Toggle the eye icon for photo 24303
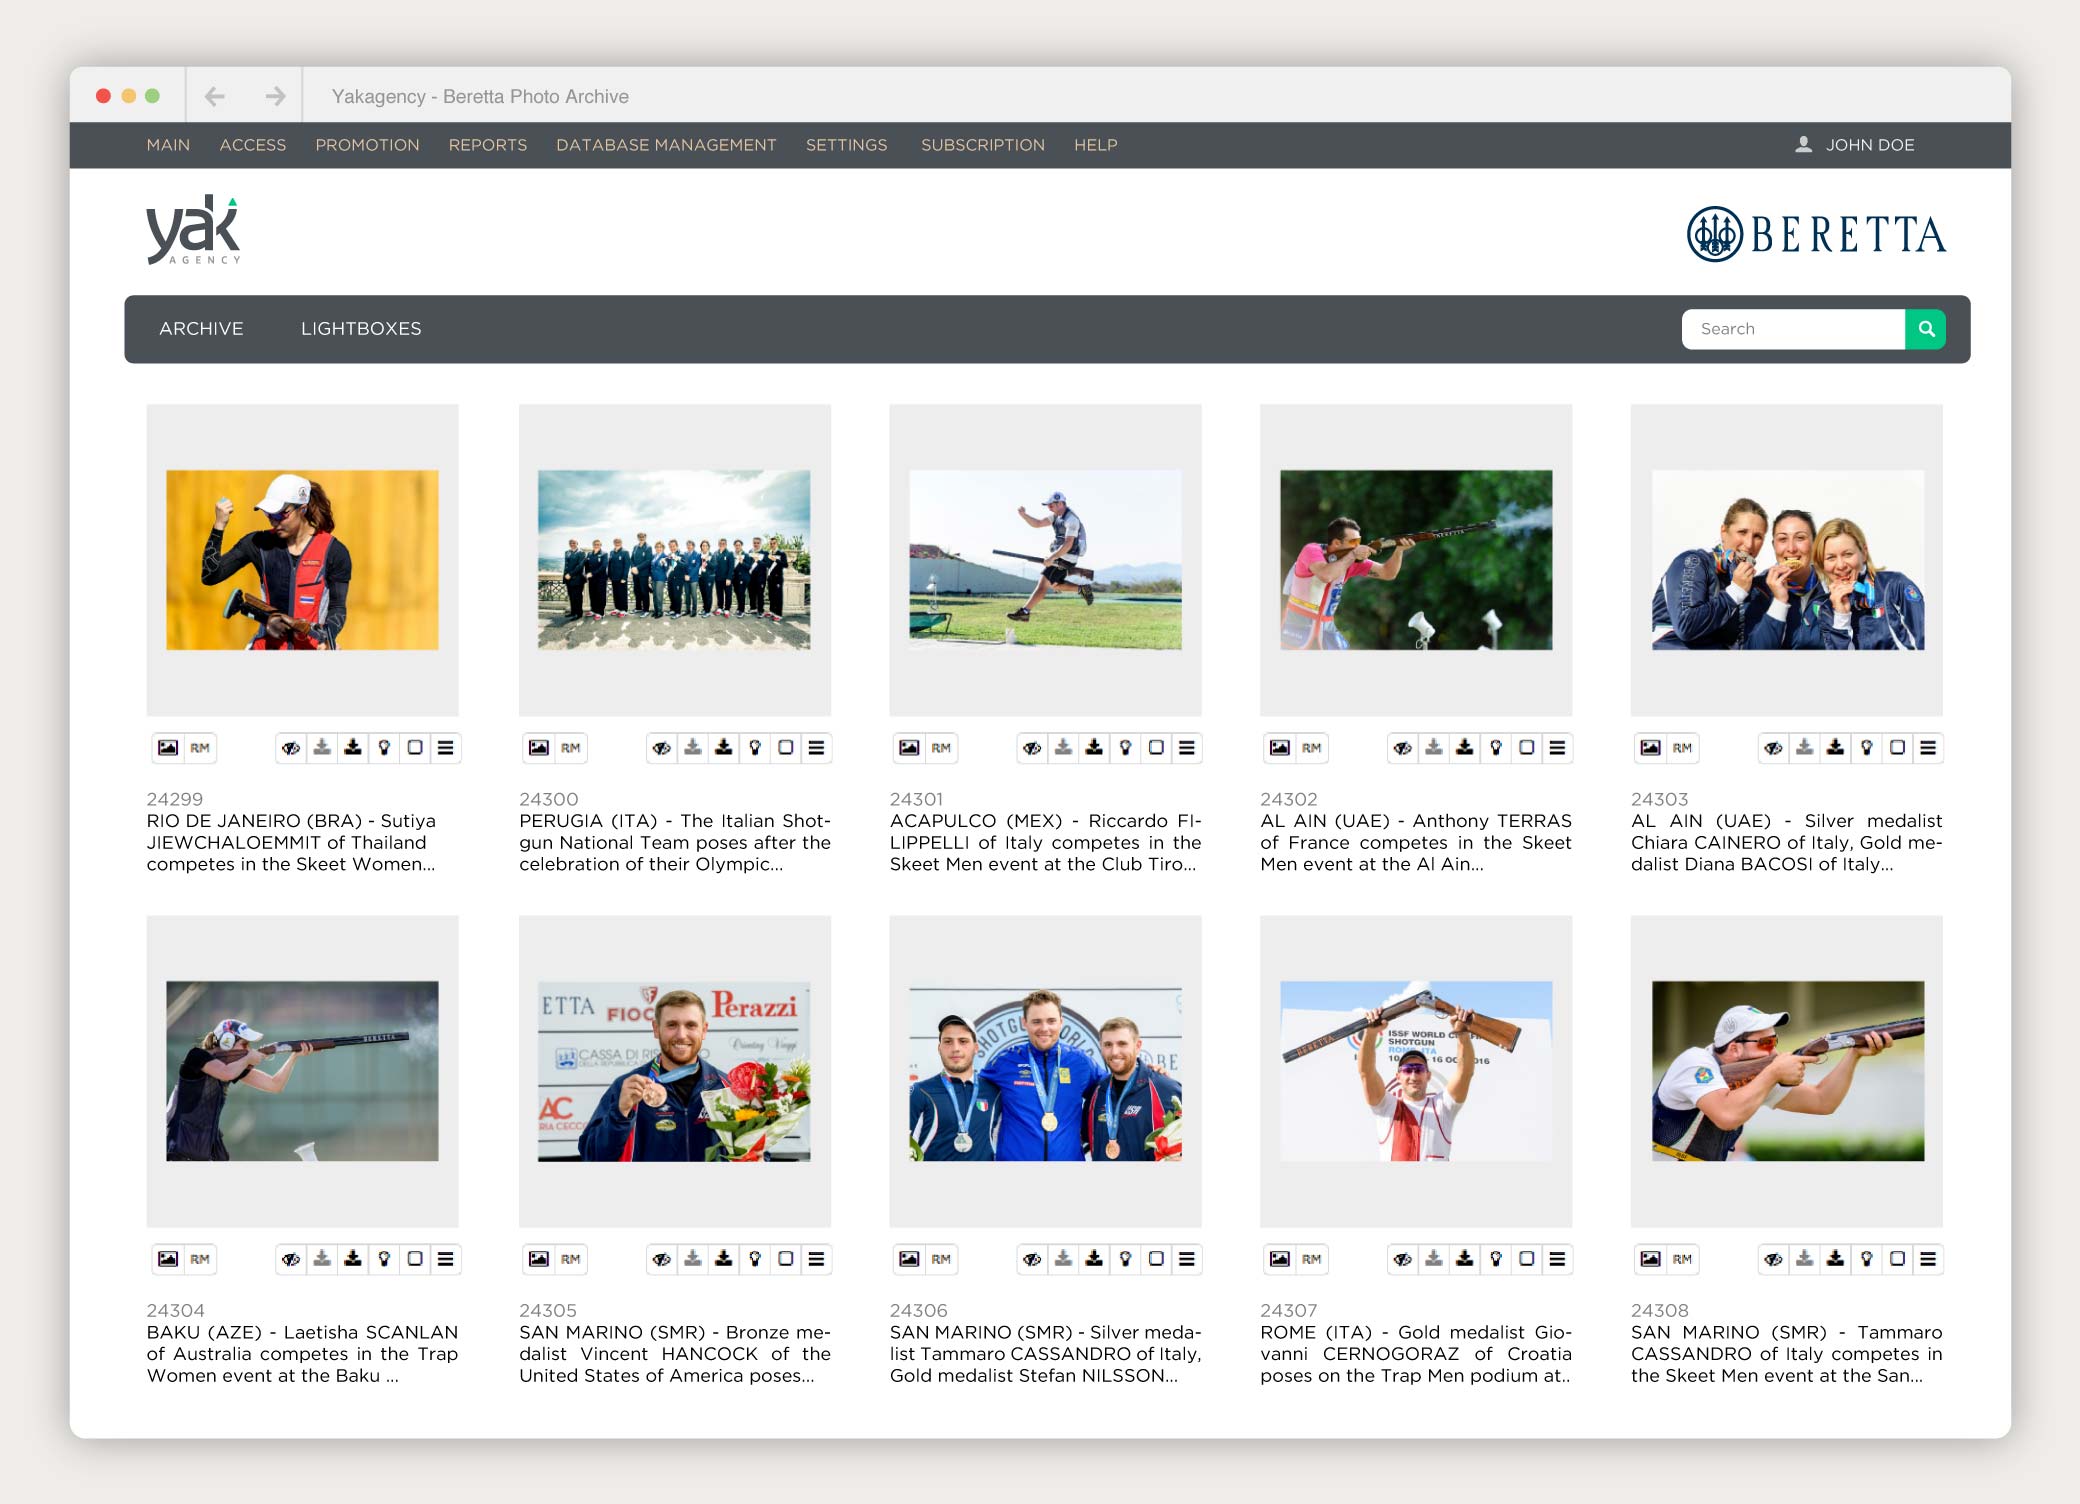This screenshot has width=2080, height=1504. click(x=1774, y=748)
